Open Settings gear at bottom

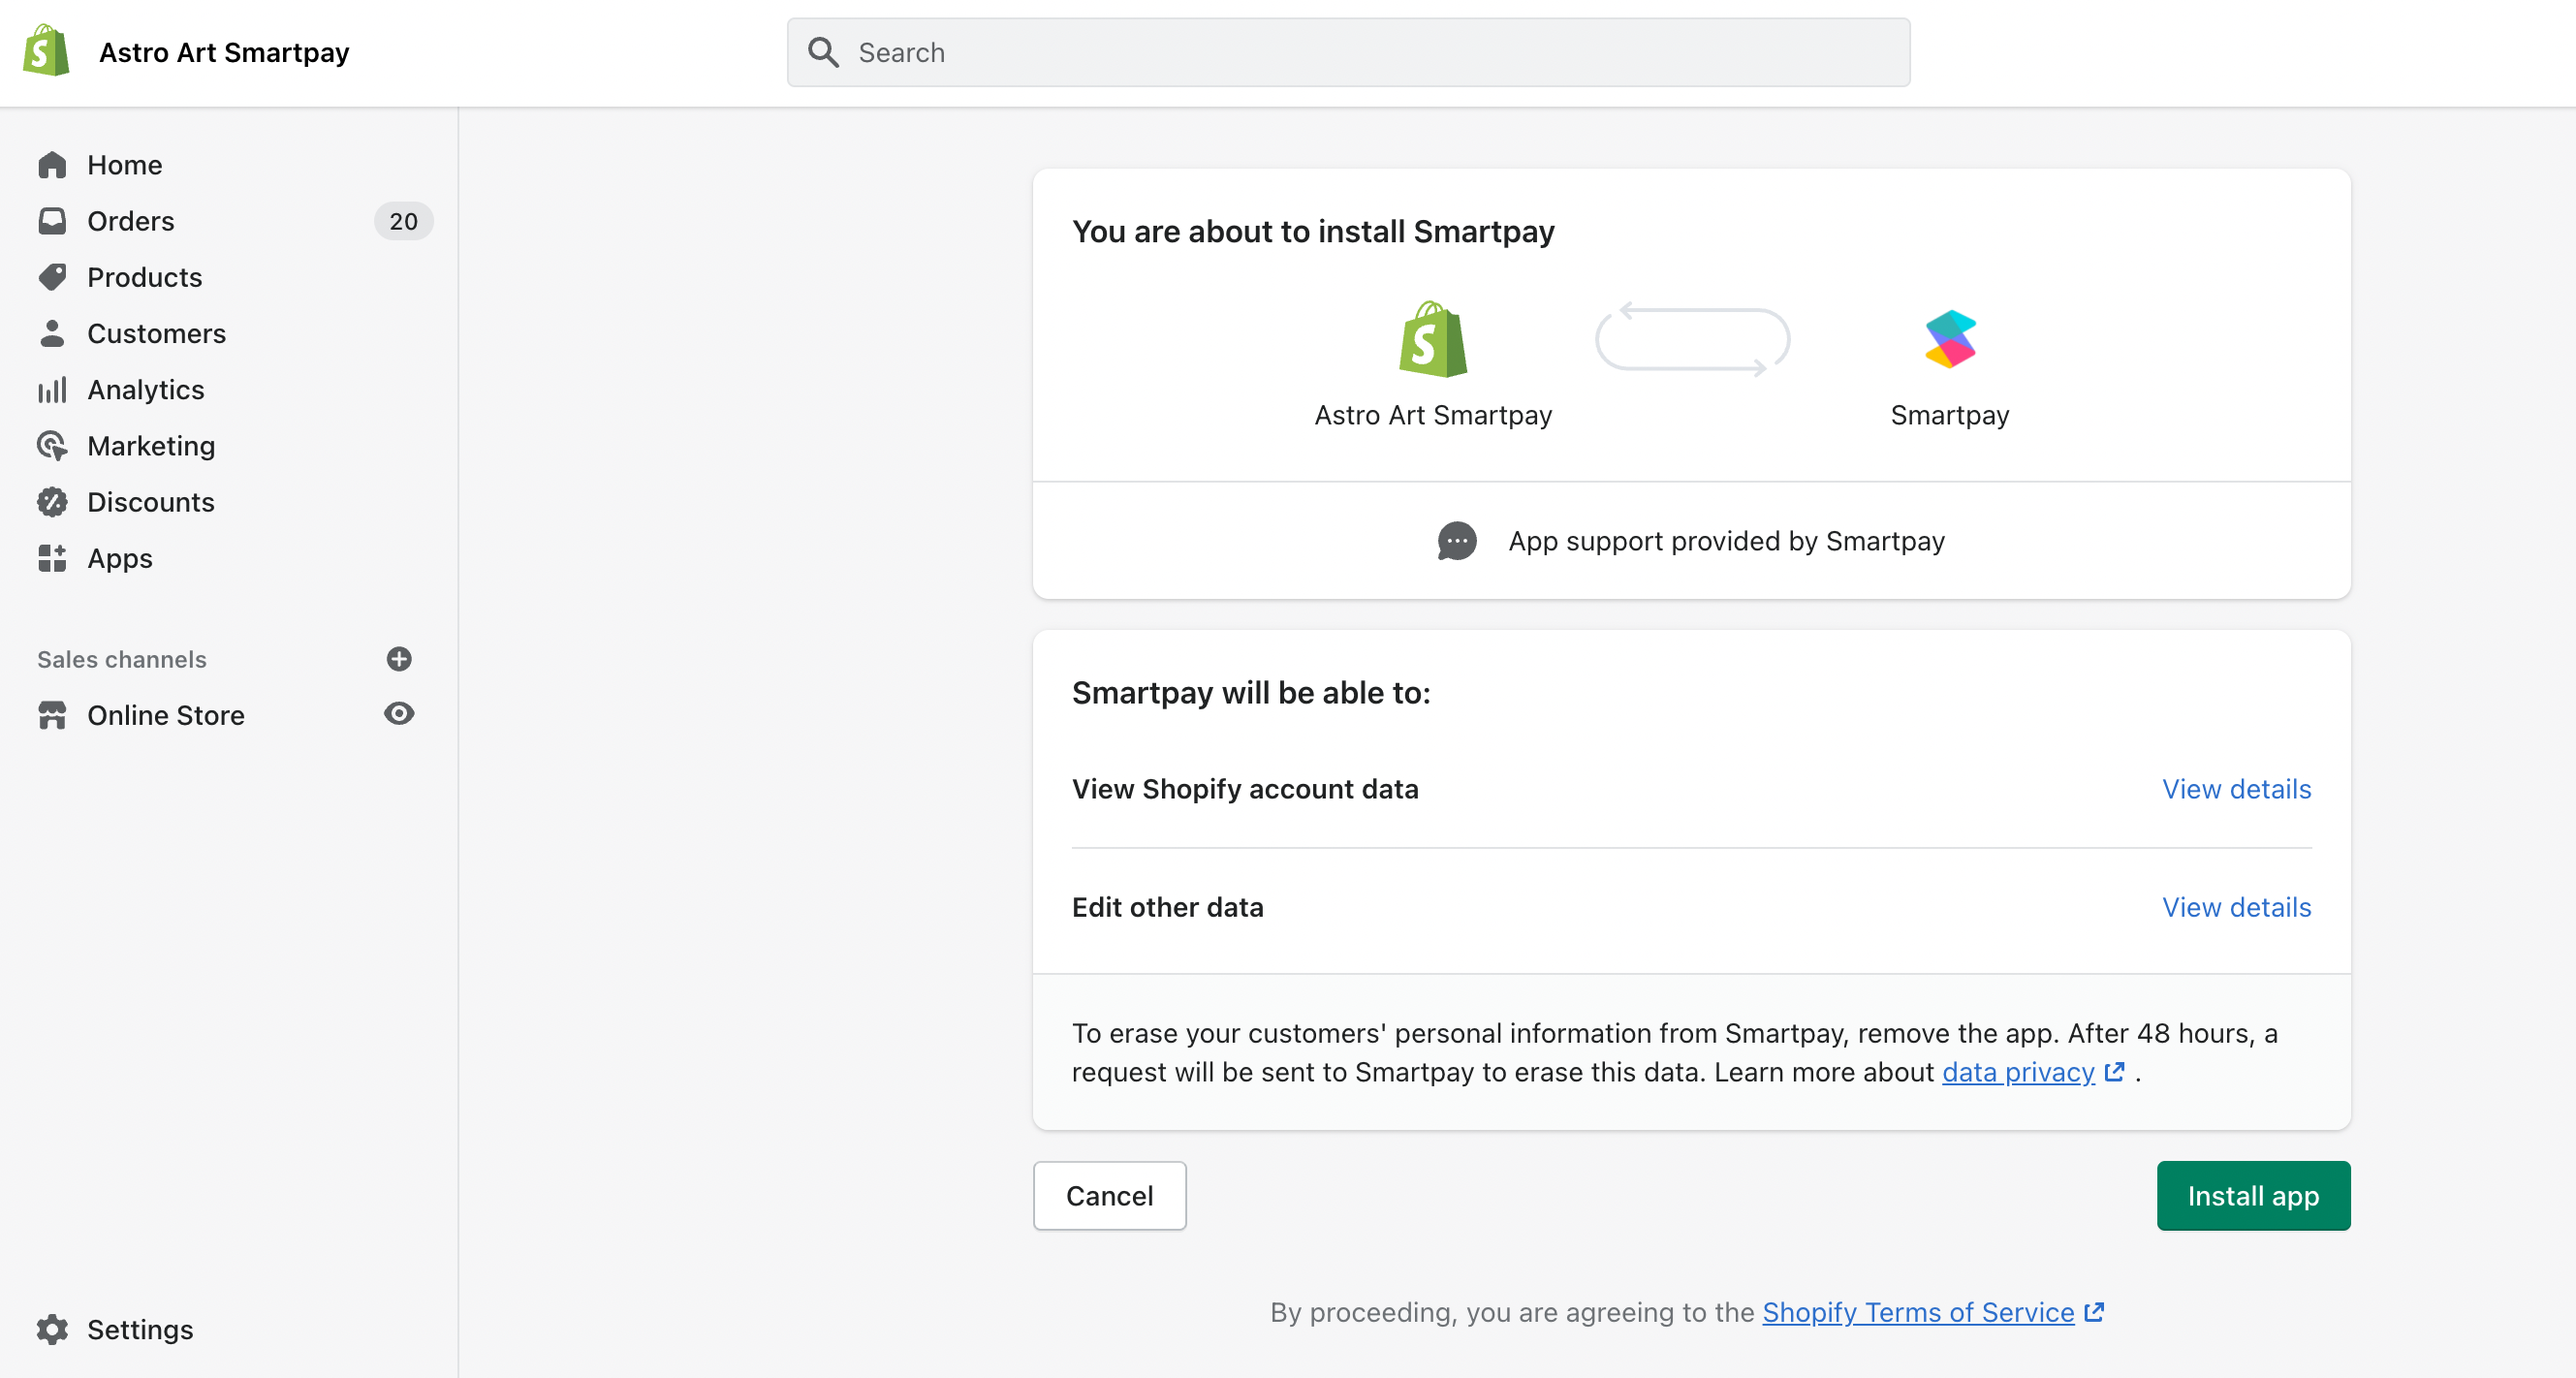pyautogui.click(x=52, y=1329)
